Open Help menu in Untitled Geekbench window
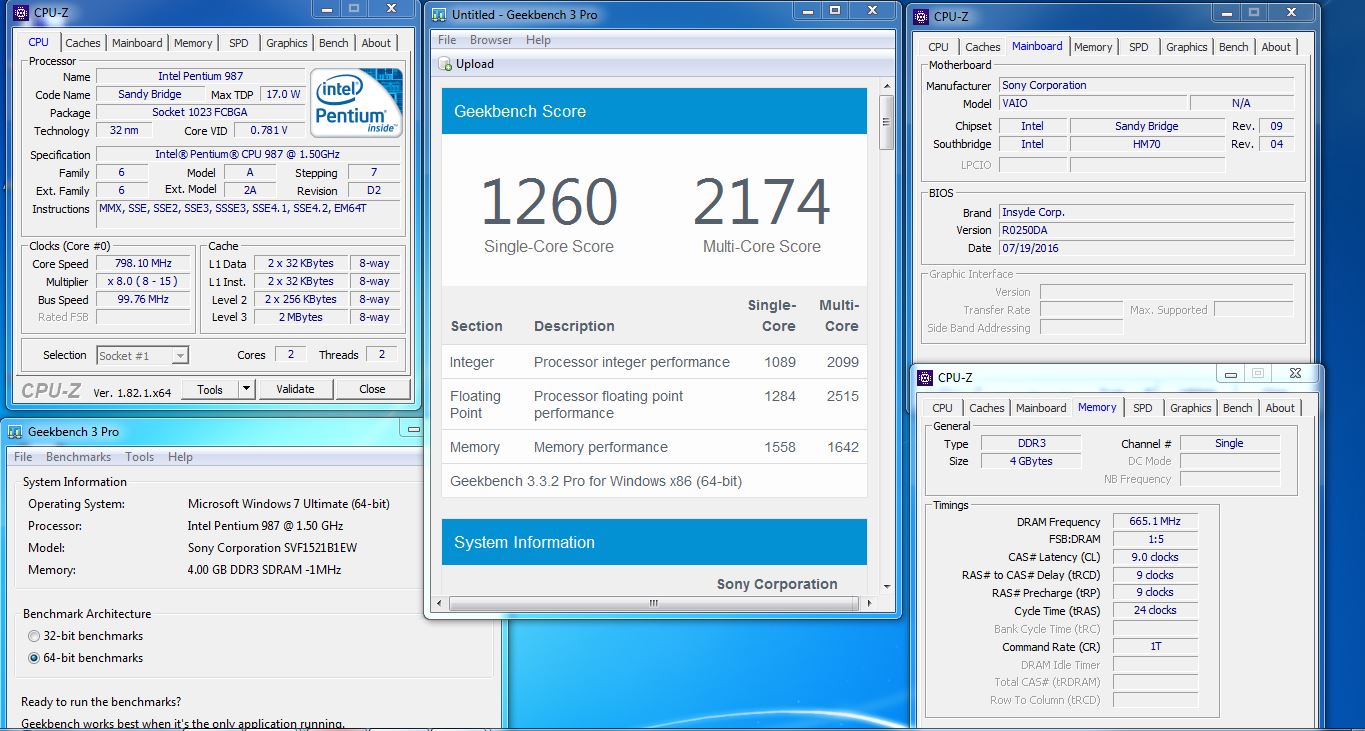The width and height of the screenshot is (1365, 731). tap(538, 40)
